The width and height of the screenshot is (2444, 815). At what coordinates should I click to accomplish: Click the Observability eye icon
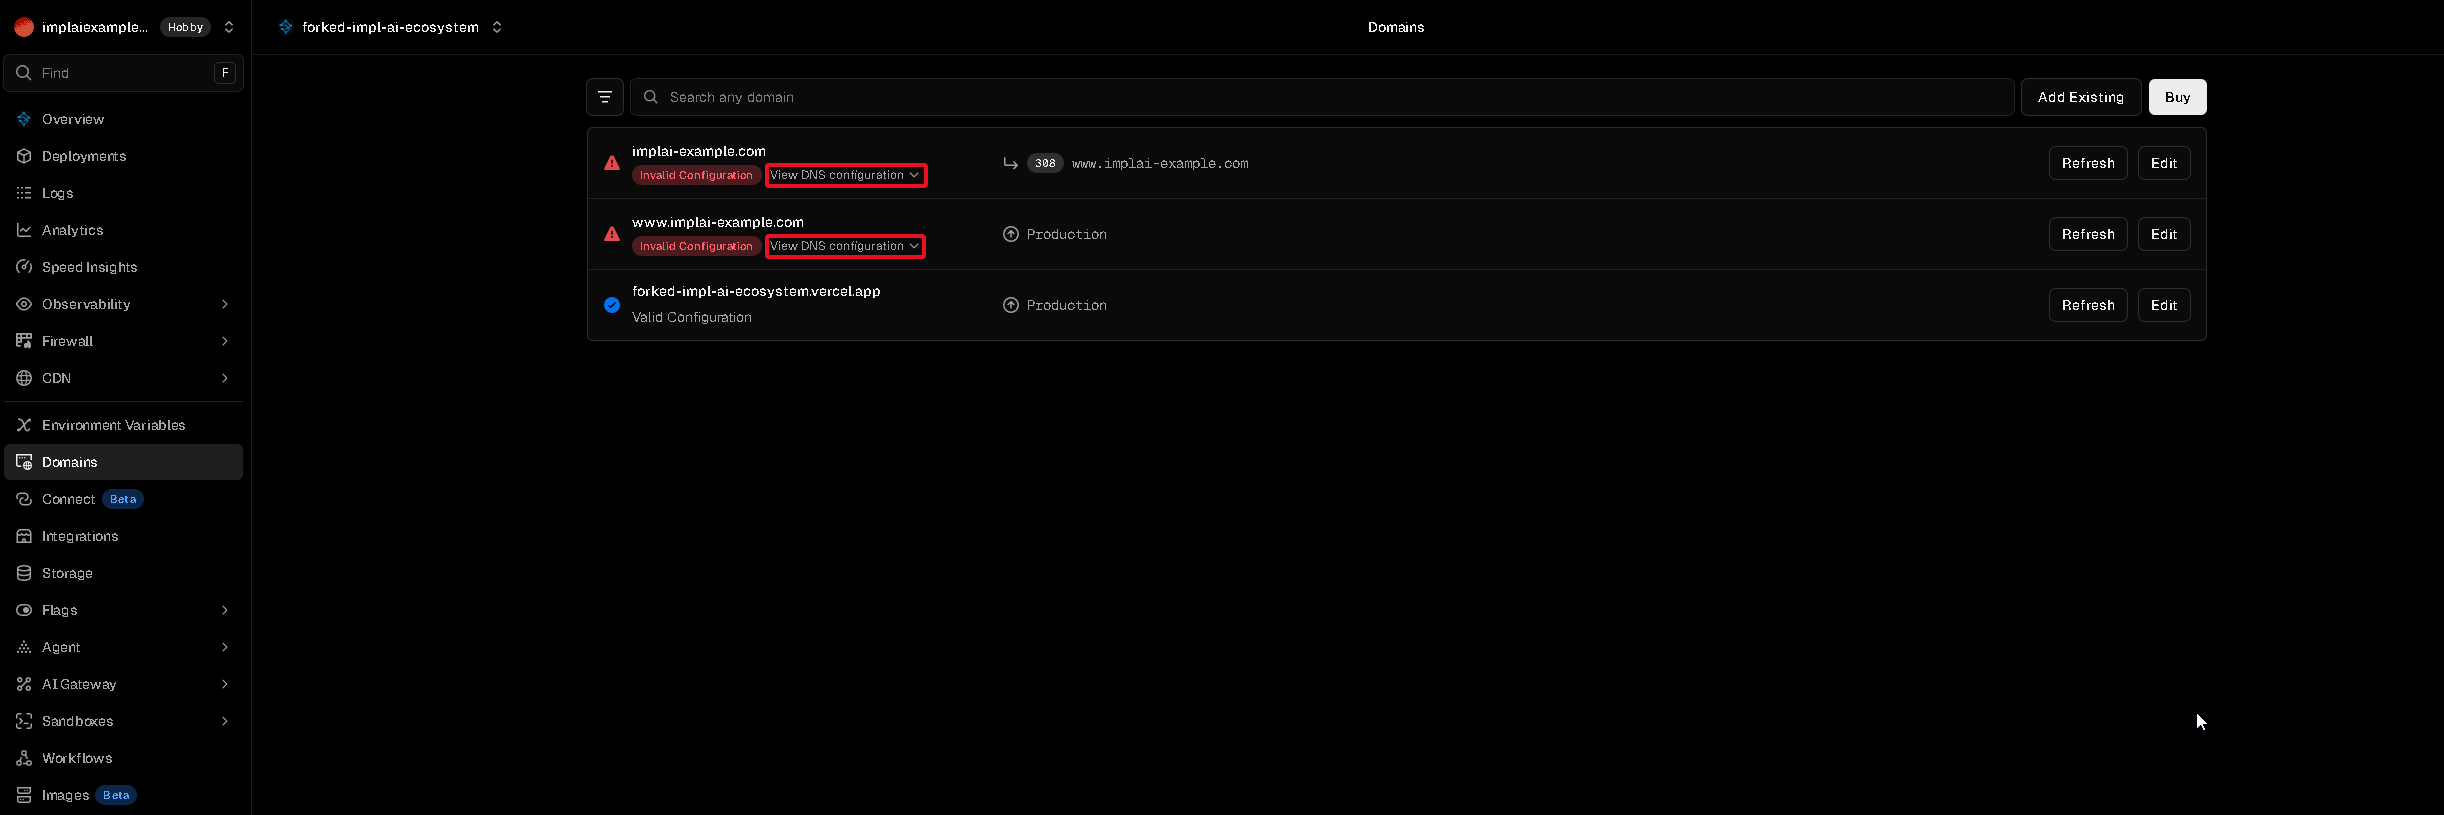point(24,304)
